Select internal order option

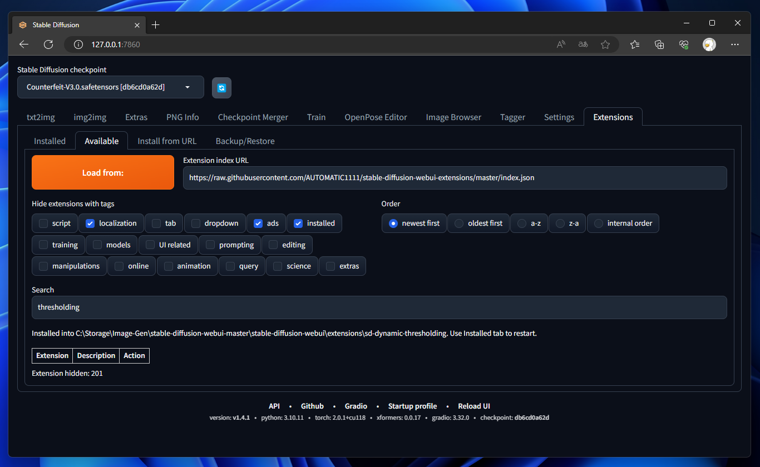pos(599,223)
